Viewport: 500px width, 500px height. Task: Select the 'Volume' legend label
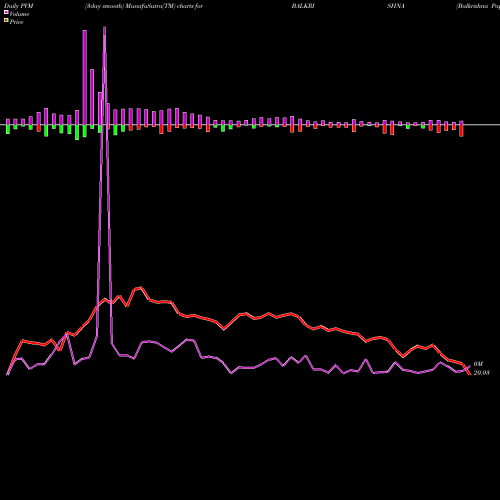point(19,14)
